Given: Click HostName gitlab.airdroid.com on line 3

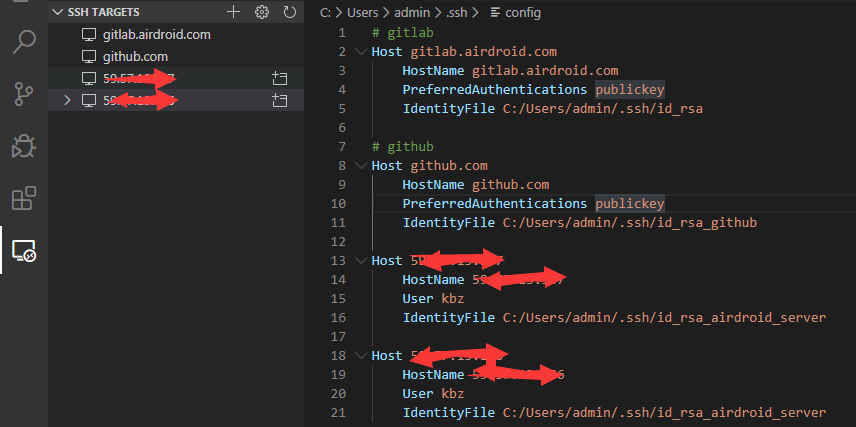Looking at the screenshot, I should [510, 70].
